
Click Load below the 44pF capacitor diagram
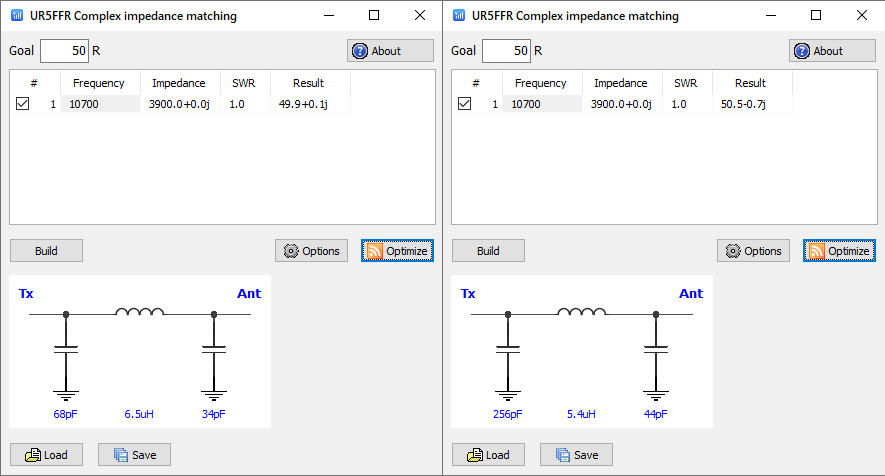pyautogui.click(x=488, y=455)
